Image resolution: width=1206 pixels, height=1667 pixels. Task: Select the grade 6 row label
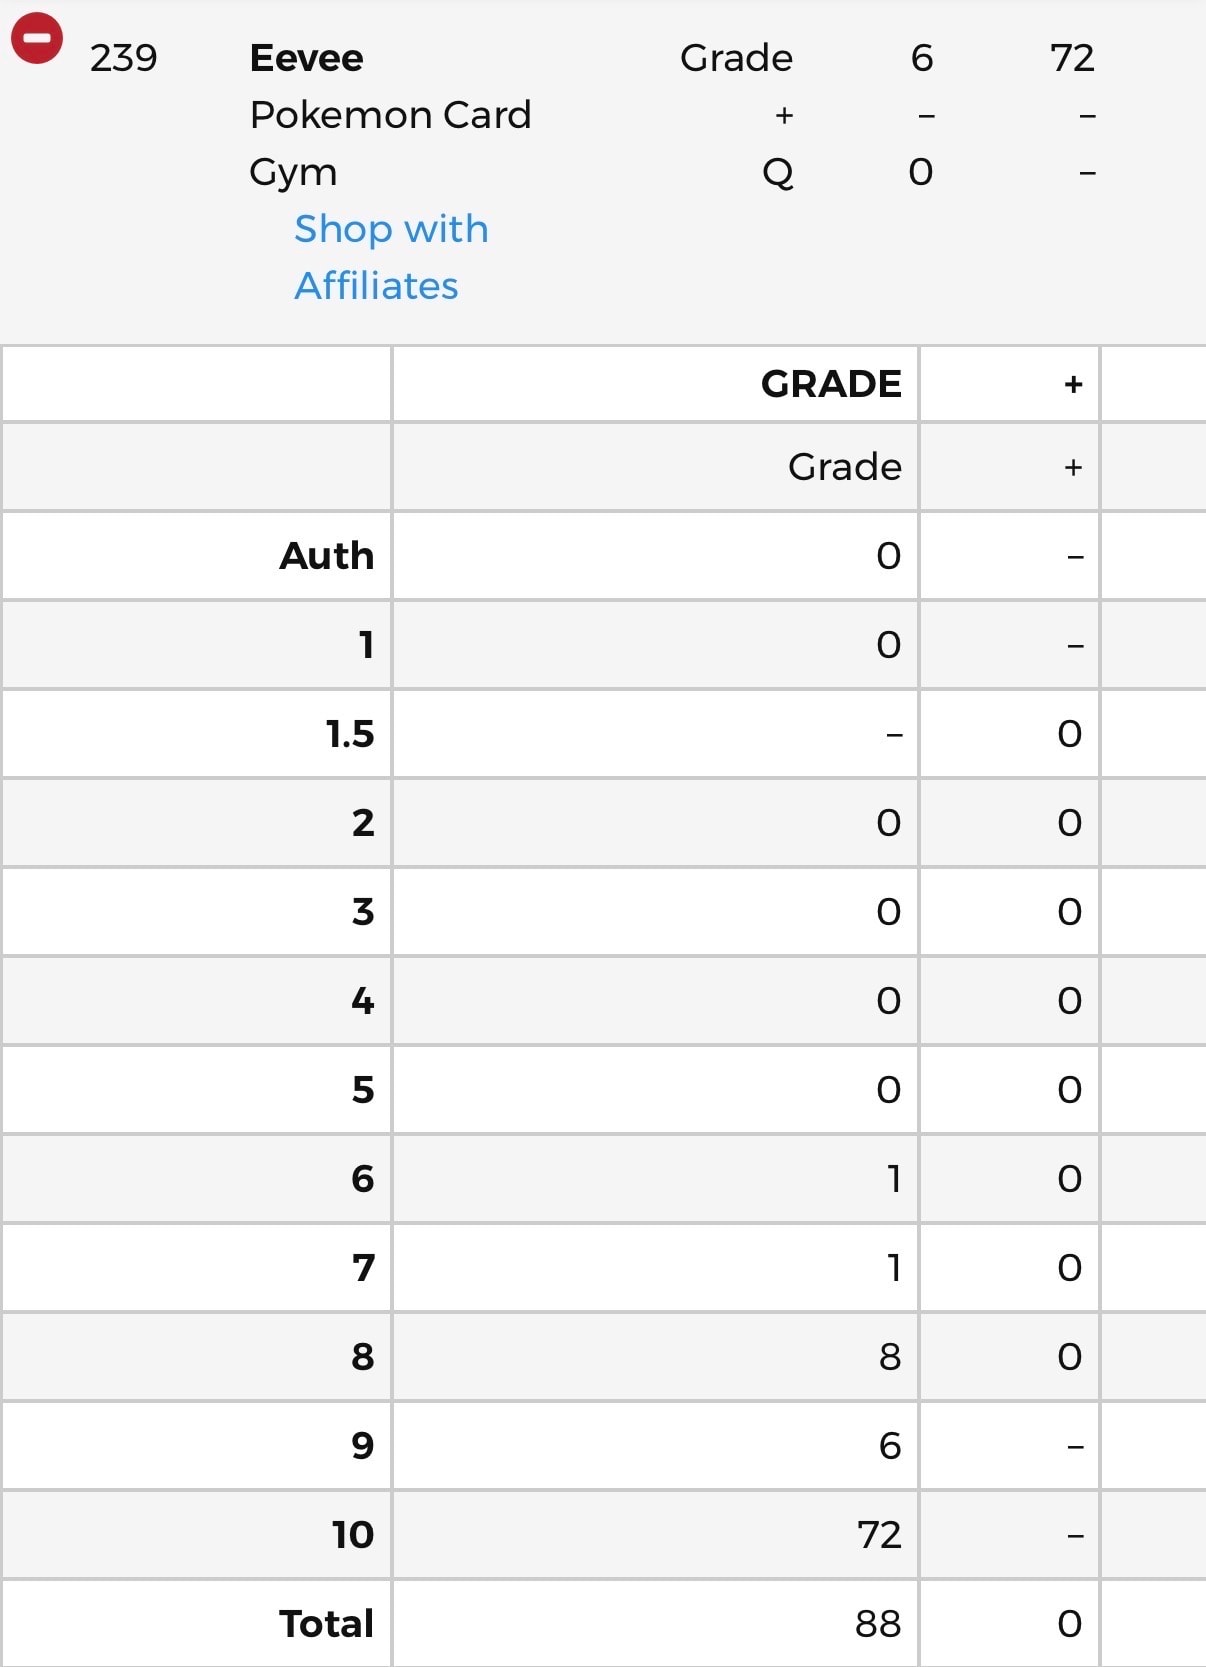[x=363, y=1178]
